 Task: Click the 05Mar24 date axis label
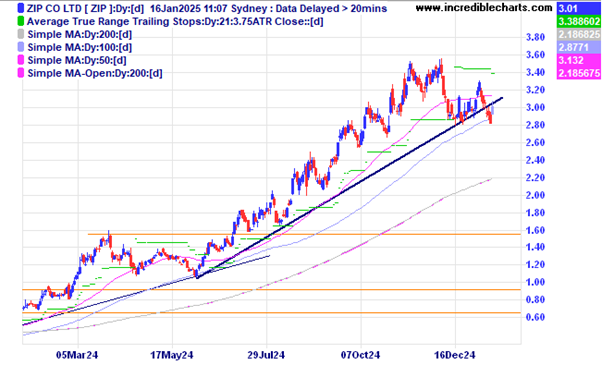coord(77,355)
